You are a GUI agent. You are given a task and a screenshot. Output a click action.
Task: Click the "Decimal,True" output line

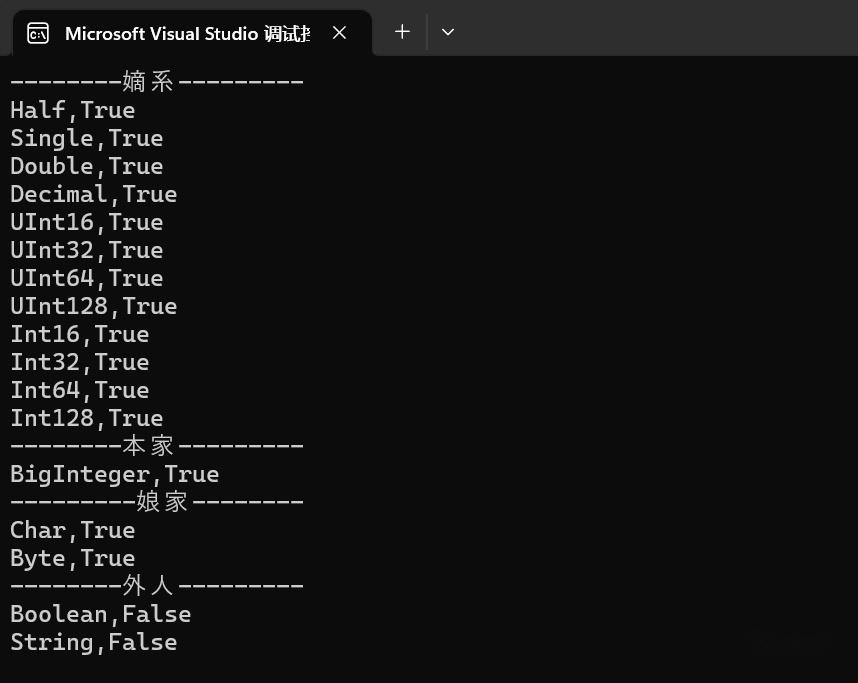(x=93, y=194)
